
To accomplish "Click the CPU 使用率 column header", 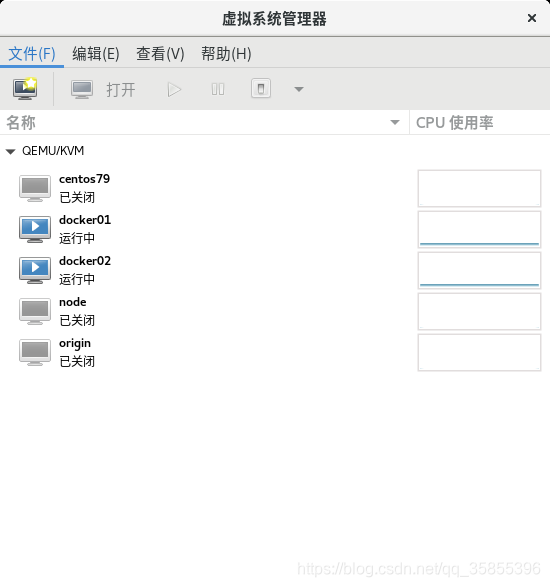I will [x=480, y=122].
